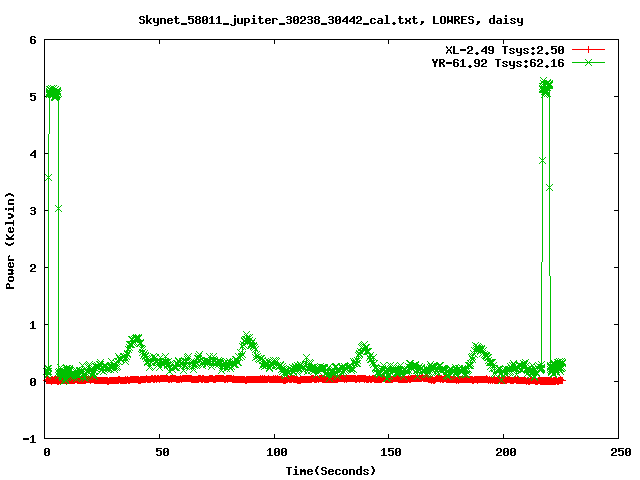This screenshot has width=640, height=480.
Task: Click the y-axis tick label '6'
Action: coord(33,40)
